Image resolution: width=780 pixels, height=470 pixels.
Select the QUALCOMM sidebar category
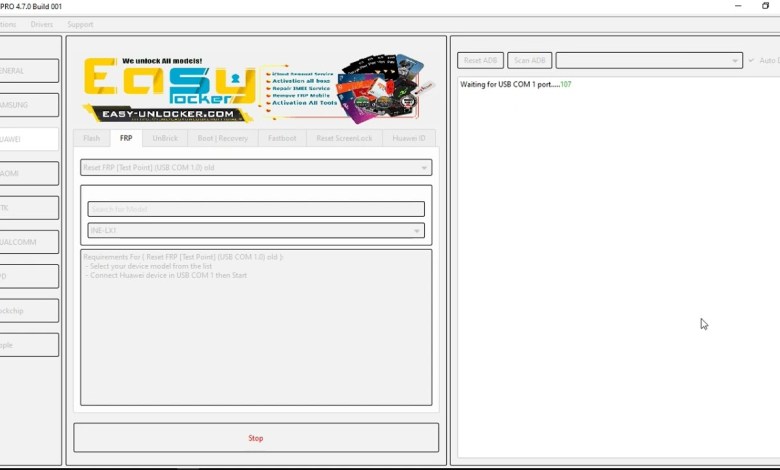tap(29, 242)
